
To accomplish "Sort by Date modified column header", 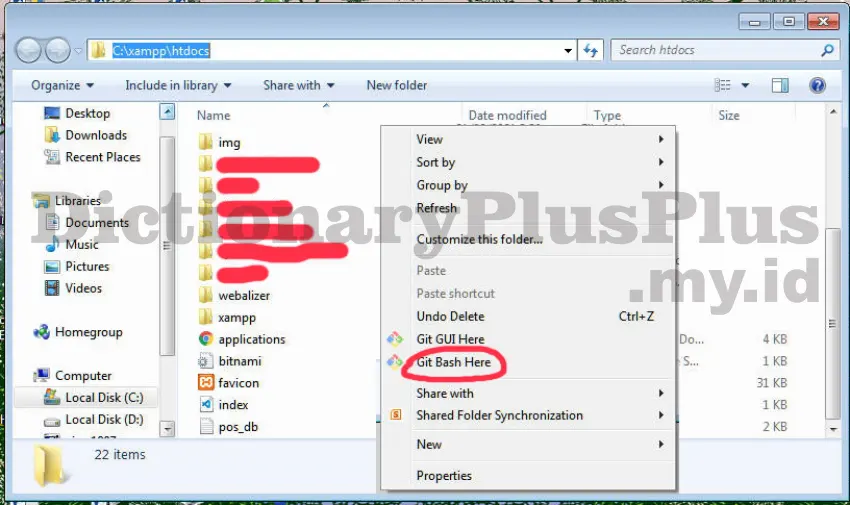I will (507, 115).
